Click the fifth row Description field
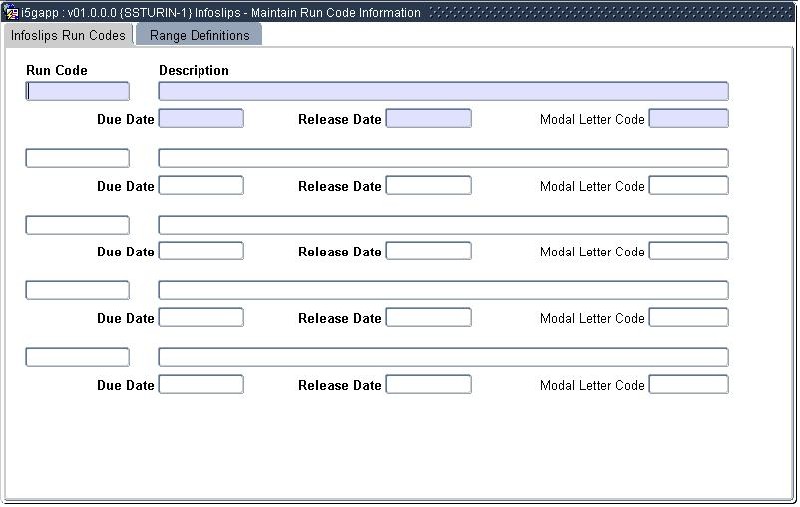This screenshot has width=800, height=507. (x=443, y=357)
